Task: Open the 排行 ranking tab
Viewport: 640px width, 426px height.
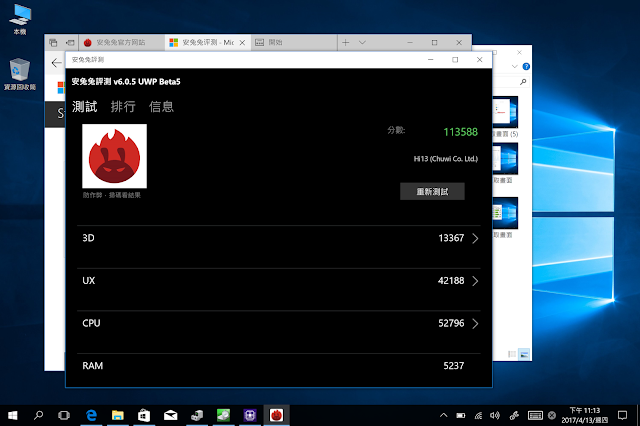Action: click(x=123, y=106)
